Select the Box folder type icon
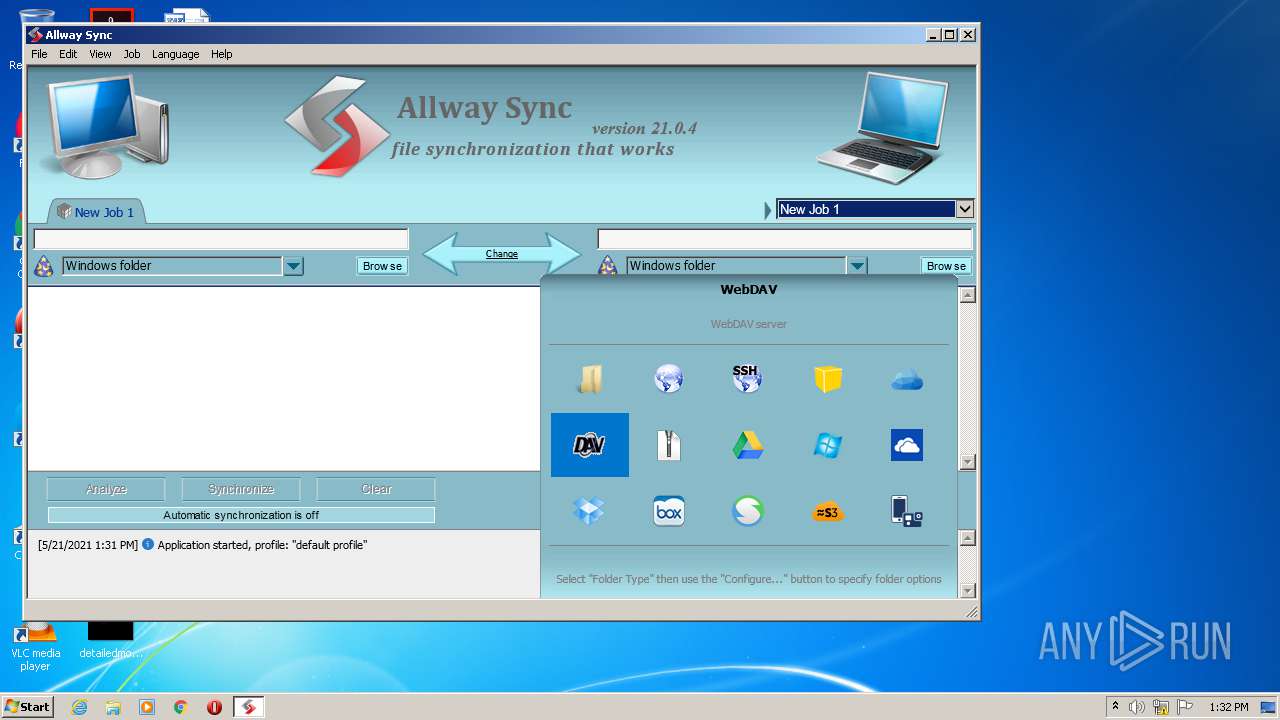This screenshot has width=1280, height=720. pos(669,511)
